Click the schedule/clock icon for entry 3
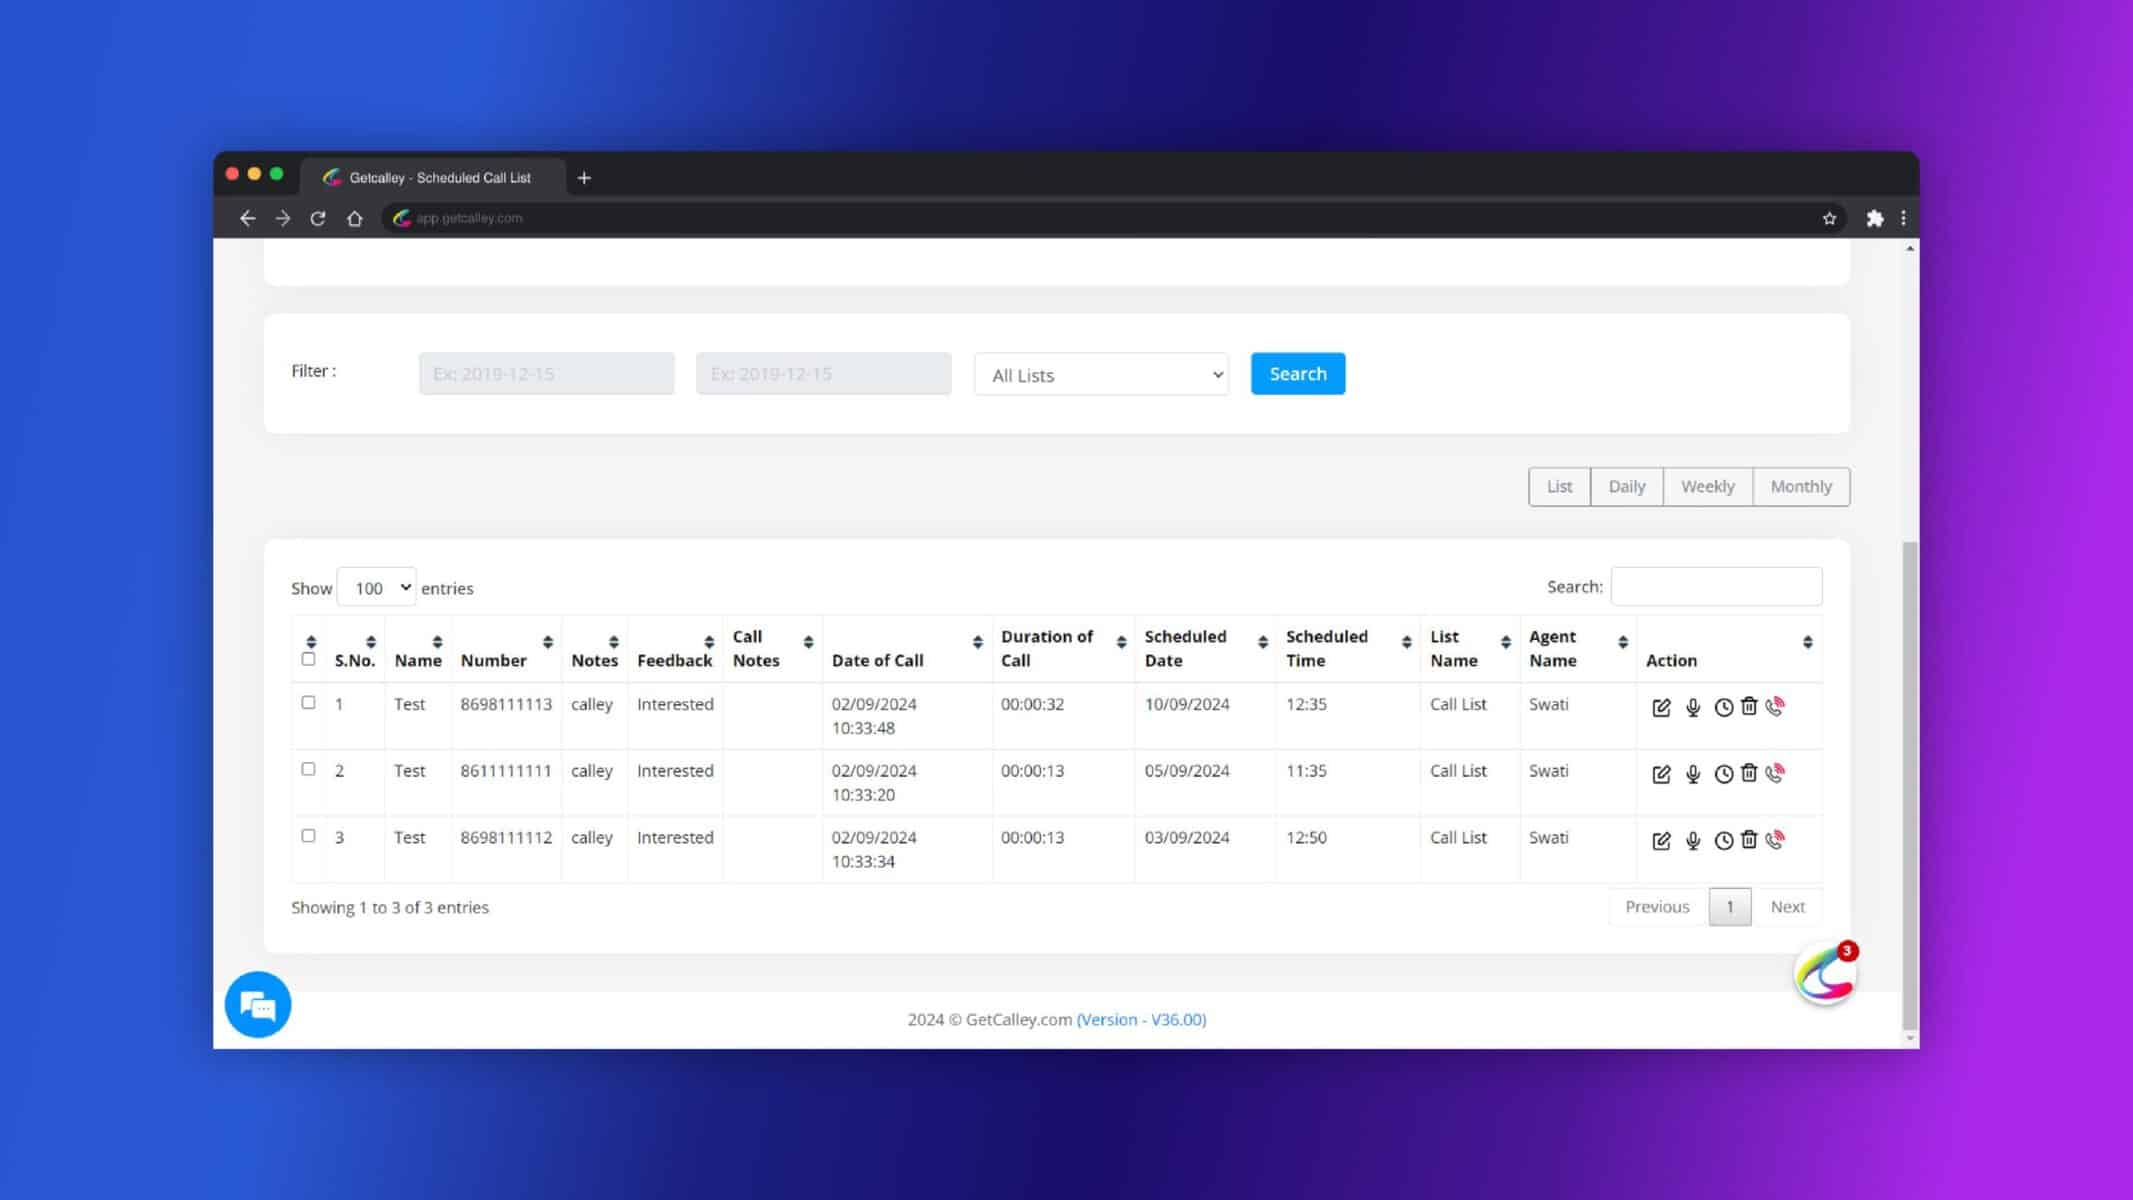 click(1723, 840)
